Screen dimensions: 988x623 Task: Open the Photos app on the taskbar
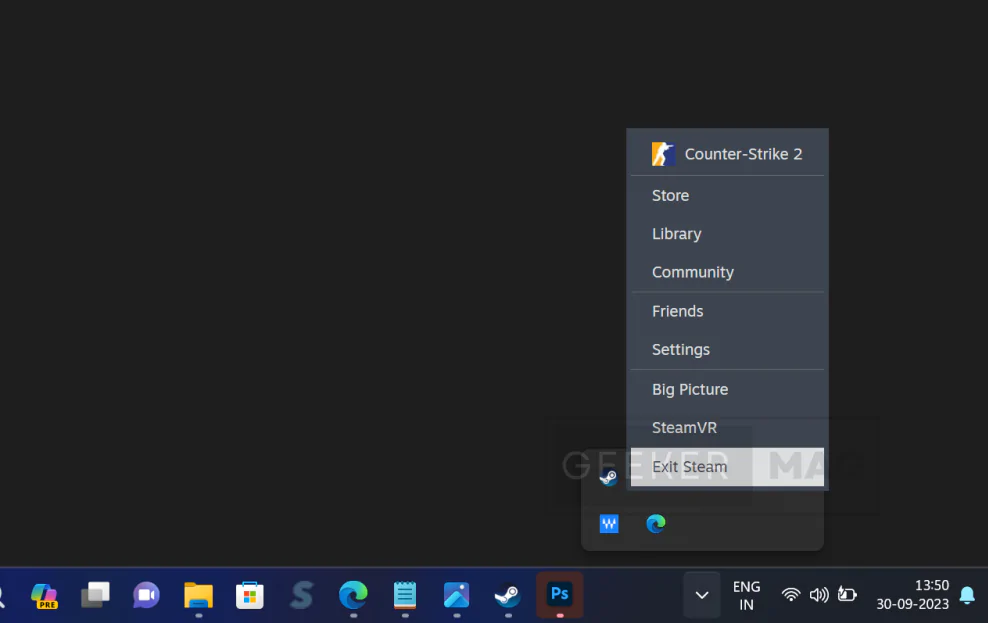pyautogui.click(x=456, y=595)
